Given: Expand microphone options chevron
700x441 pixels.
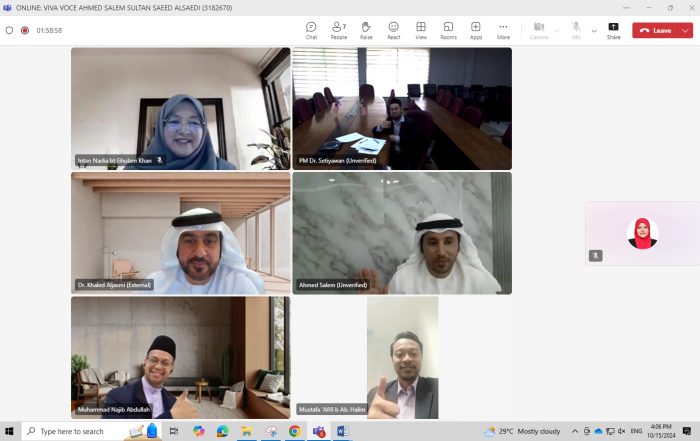Looking at the screenshot, I should pyautogui.click(x=594, y=30).
